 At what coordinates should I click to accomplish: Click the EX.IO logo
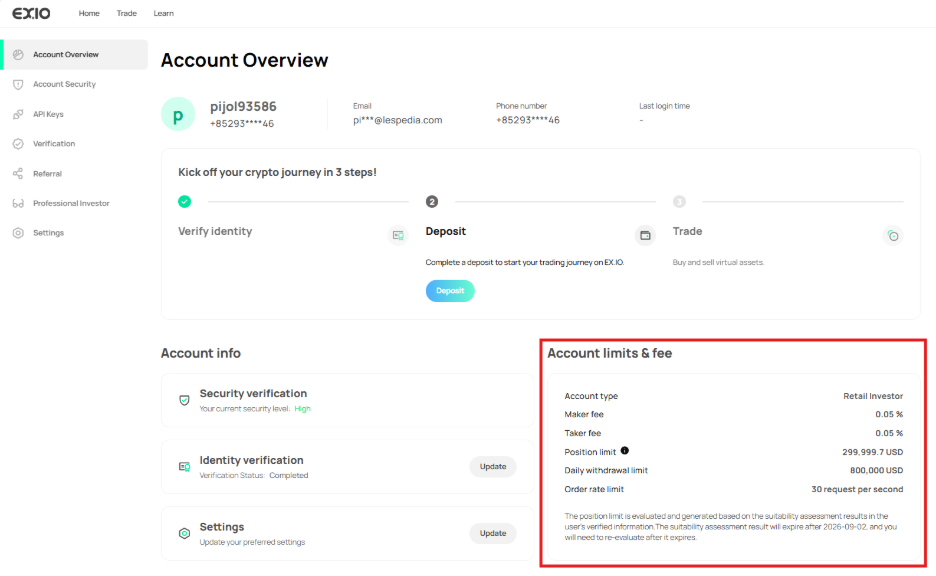pos(31,13)
